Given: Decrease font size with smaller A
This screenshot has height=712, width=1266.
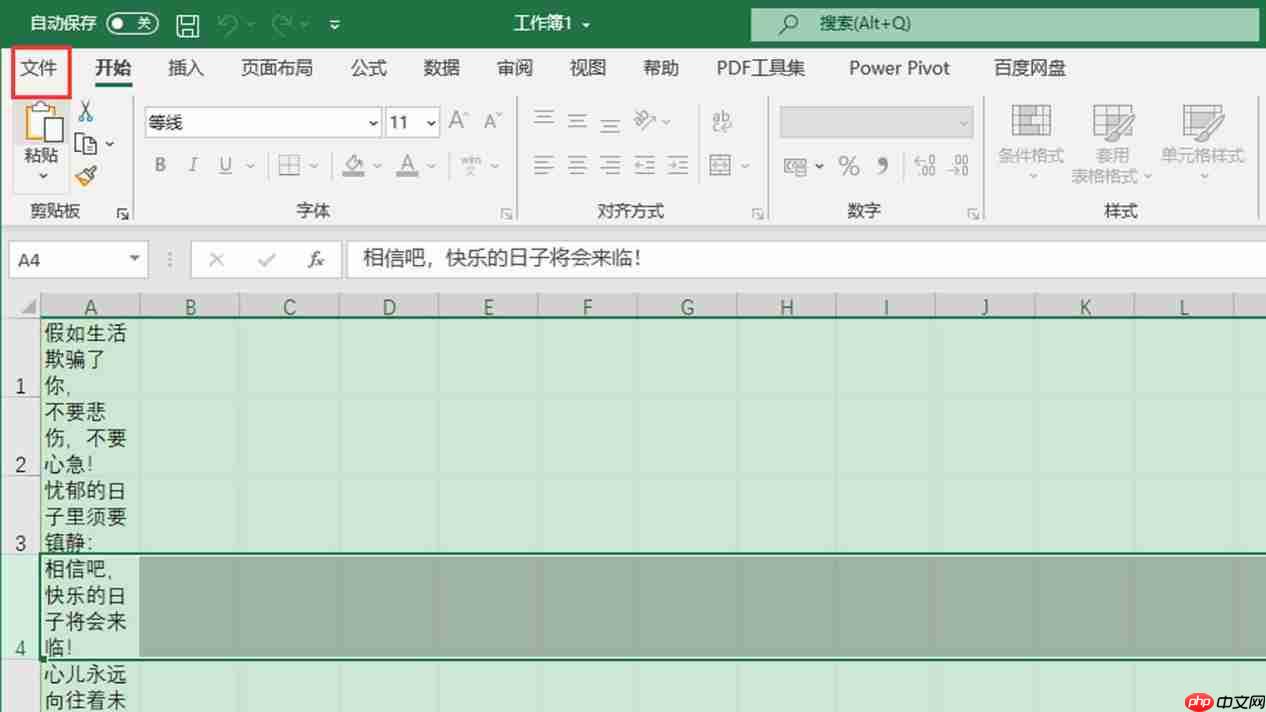Looking at the screenshot, I should click(x=492, y=121).
